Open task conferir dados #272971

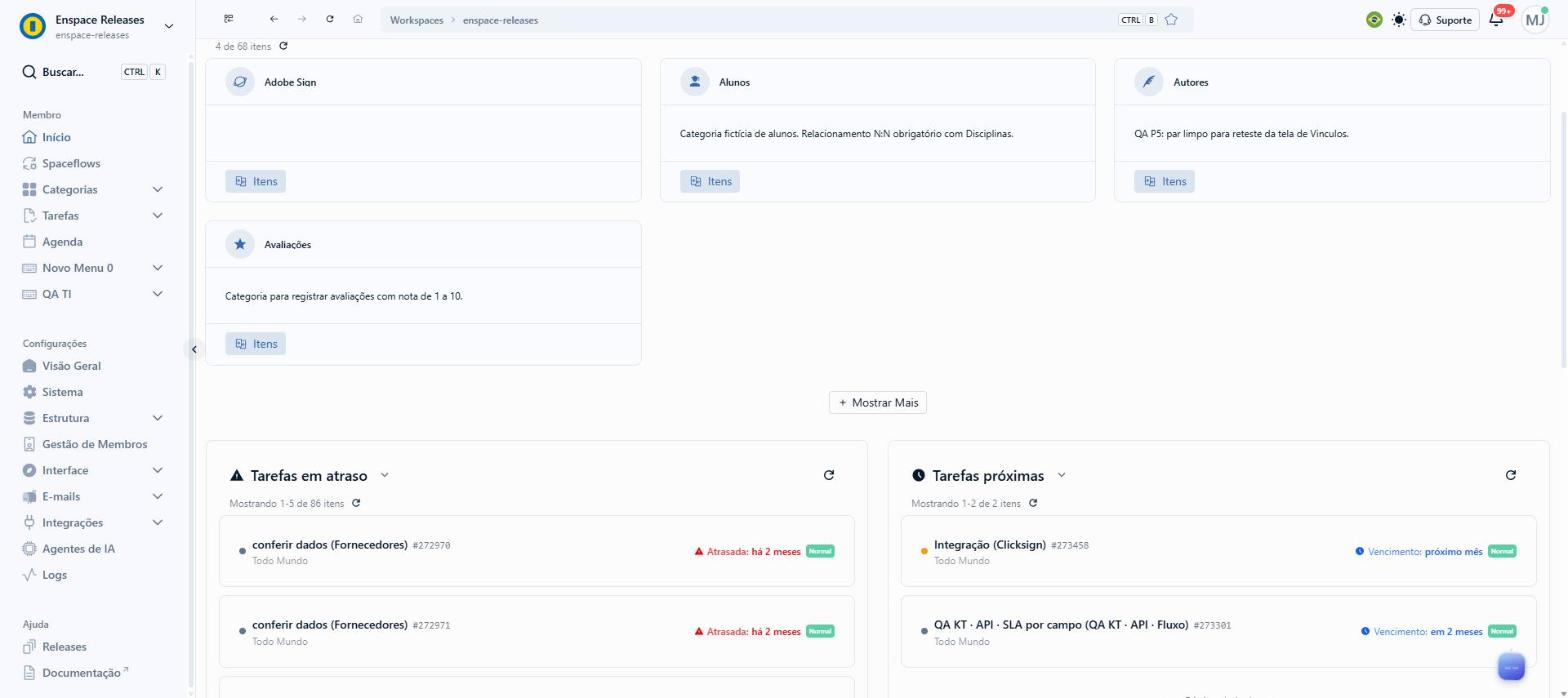(x=537, y=632)
